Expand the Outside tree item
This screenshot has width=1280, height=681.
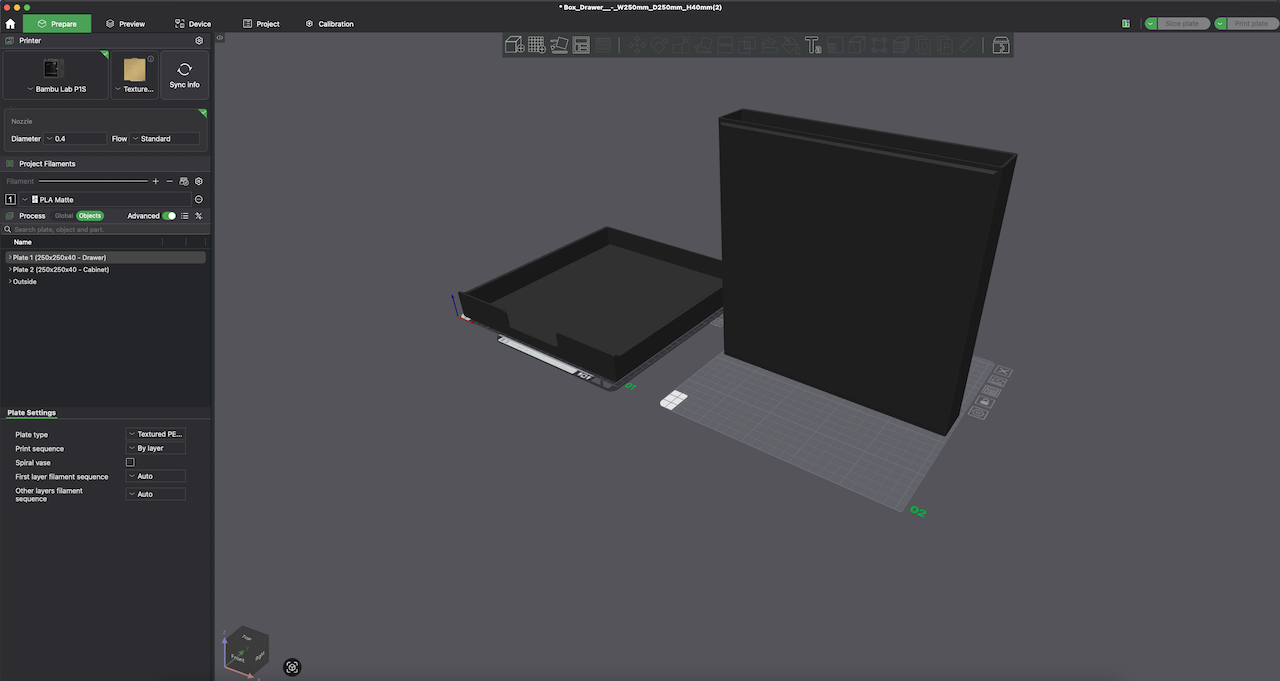click(10, 282)
